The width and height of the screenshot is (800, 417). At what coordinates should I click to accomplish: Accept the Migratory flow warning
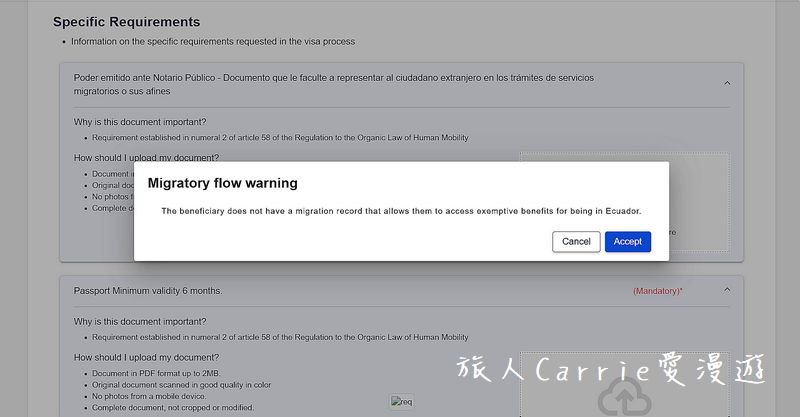click(628, 241)
